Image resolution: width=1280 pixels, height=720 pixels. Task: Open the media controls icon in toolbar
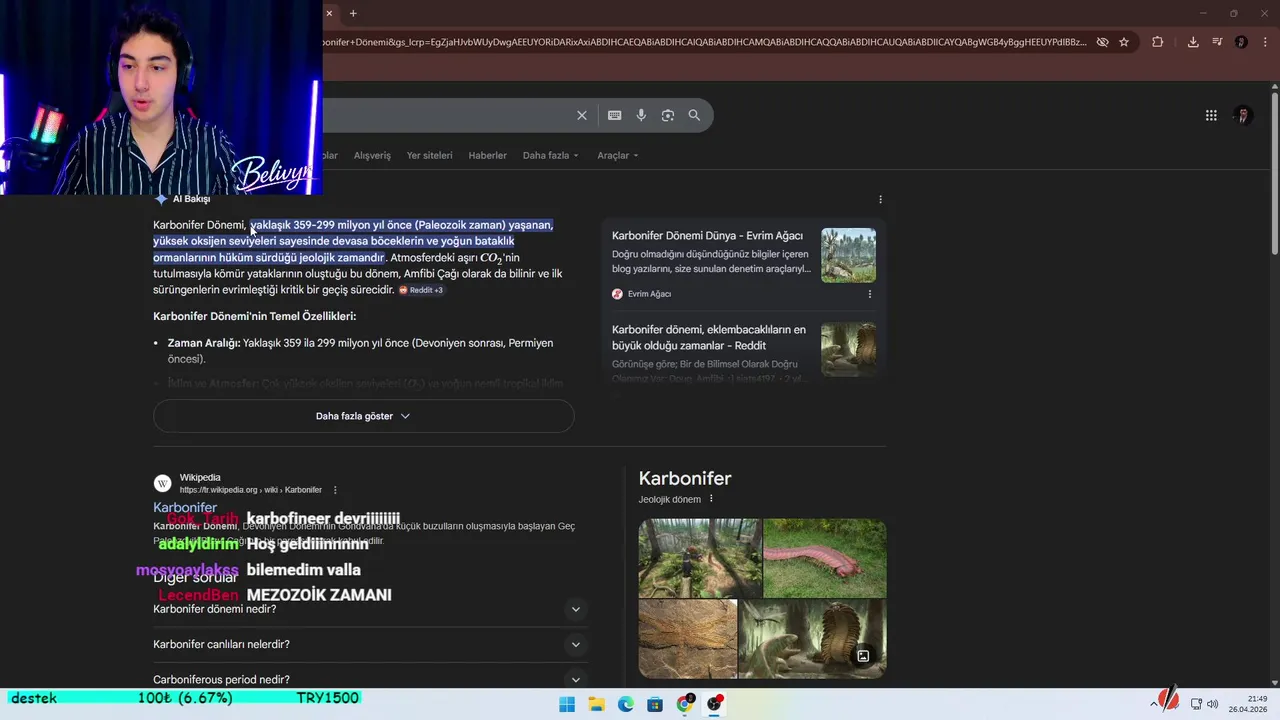tap(1217, 42)
